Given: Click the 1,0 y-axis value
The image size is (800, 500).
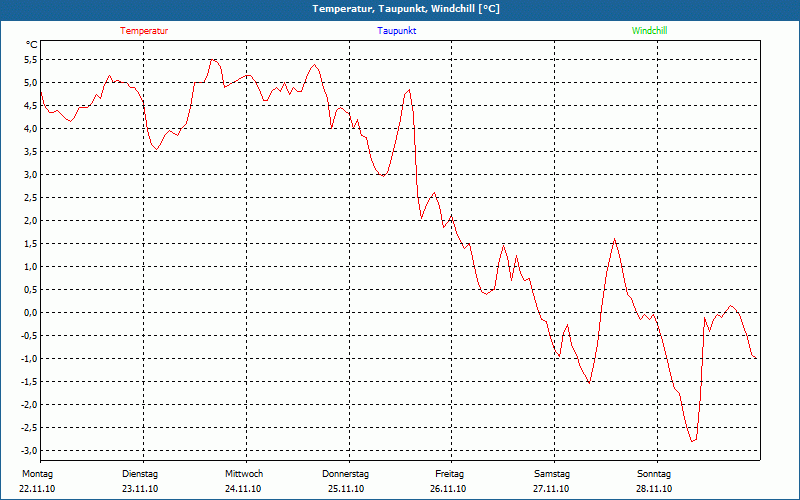Looking at the screenshot, I should click(x=31, y=266).
